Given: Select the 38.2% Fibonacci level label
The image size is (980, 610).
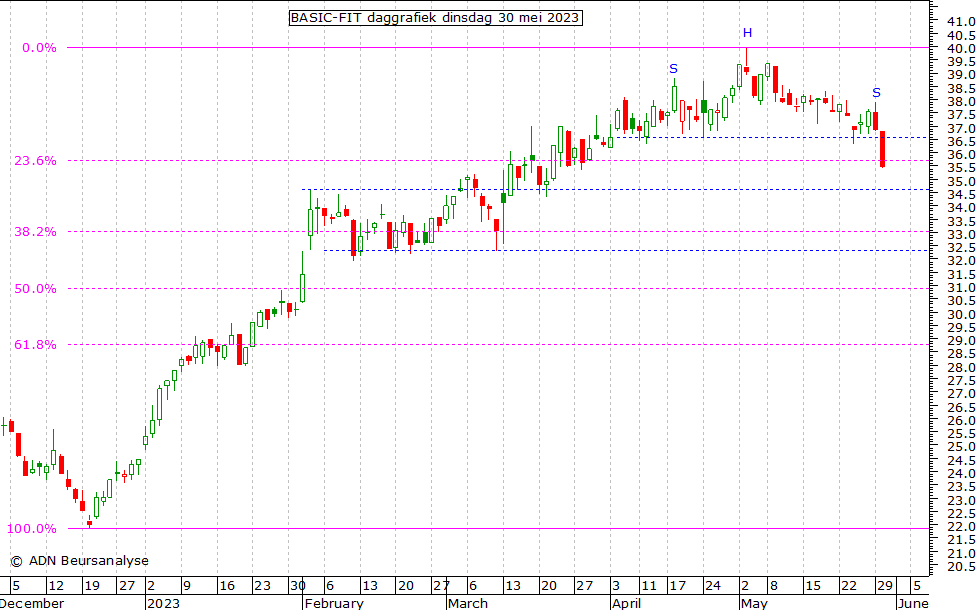Looking at the screenshot, I should tap(35, 232).
